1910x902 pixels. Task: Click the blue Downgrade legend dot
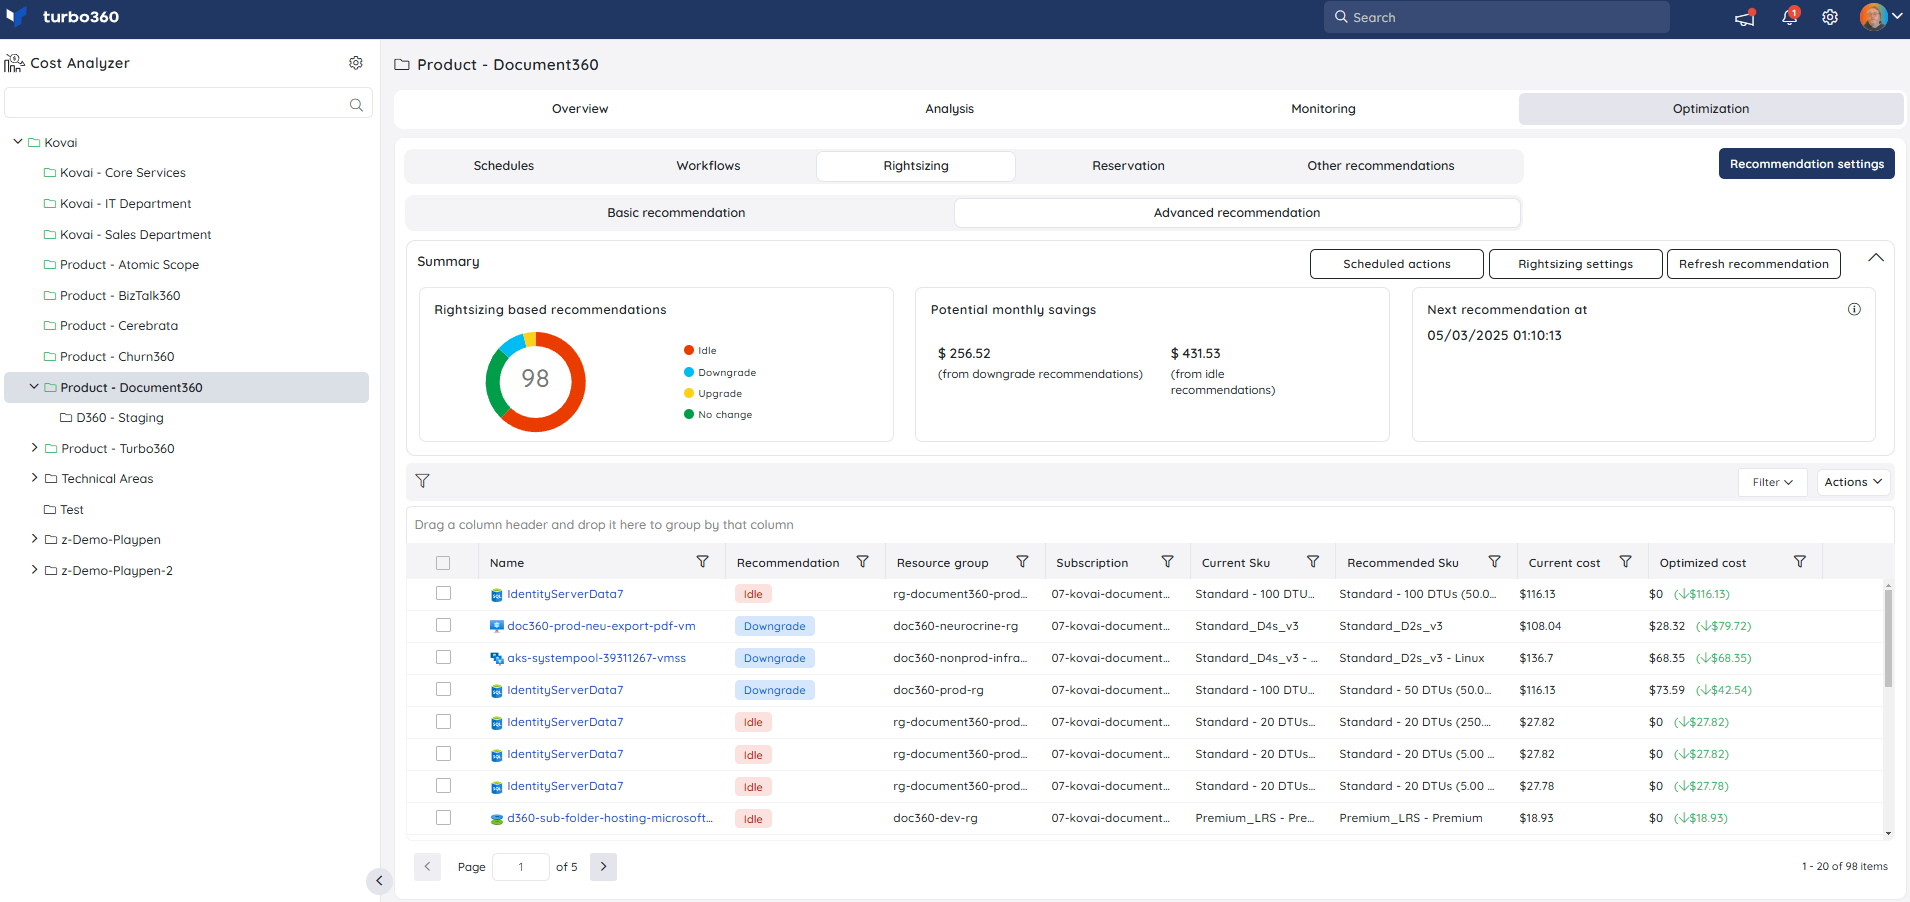pos(689,372)
